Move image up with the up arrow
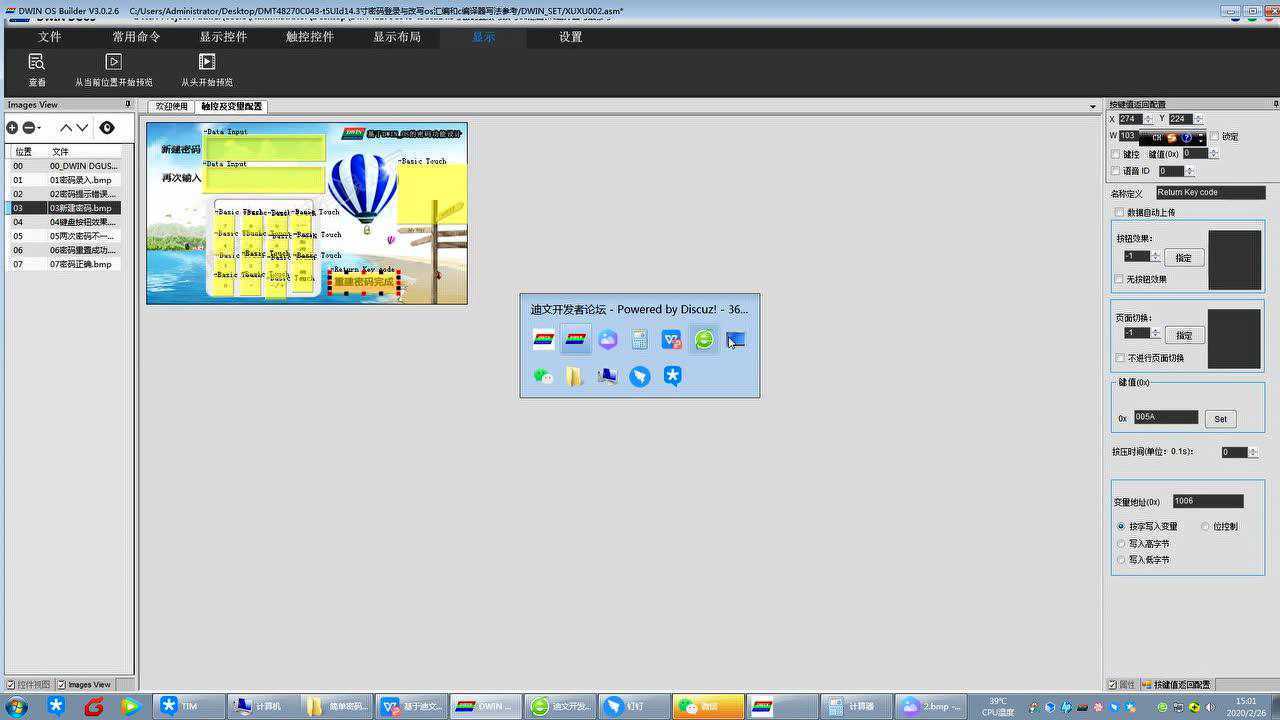 (66, 128)
